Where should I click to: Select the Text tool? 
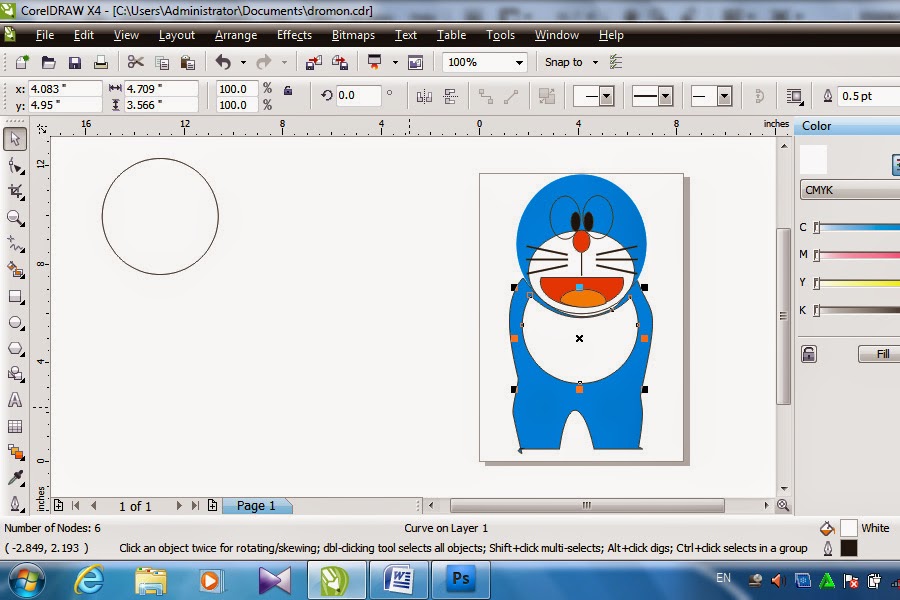pos(15,400)
